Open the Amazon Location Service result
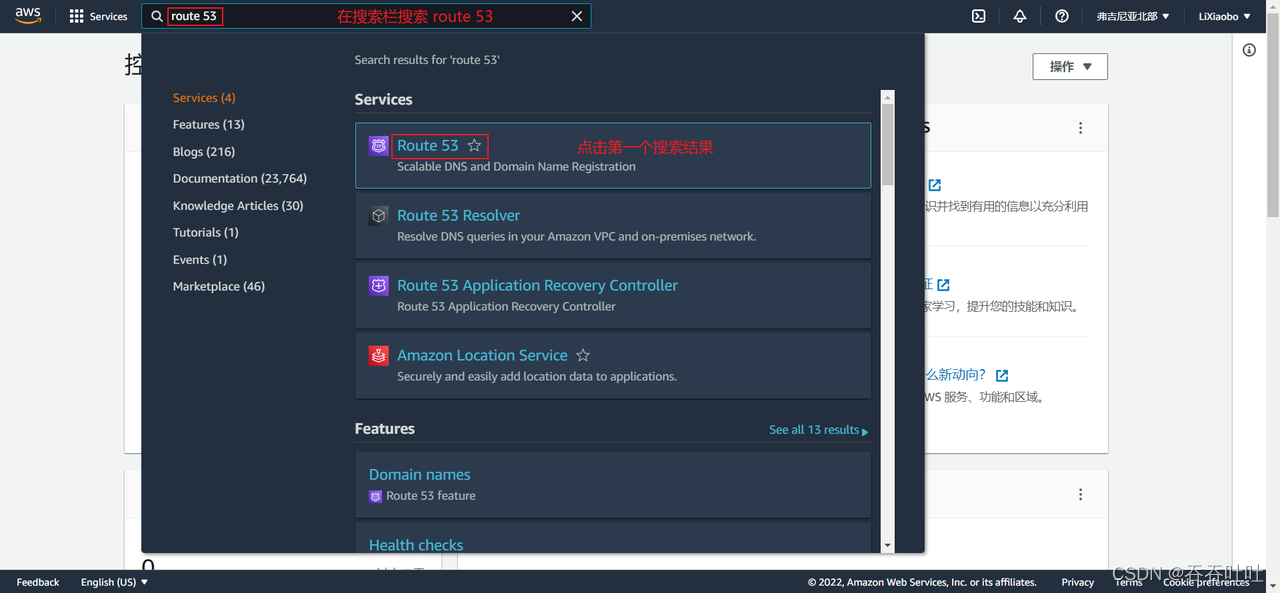Image resolution: width=1280 pixels, height=593 pixels. [x=482, y=355]
